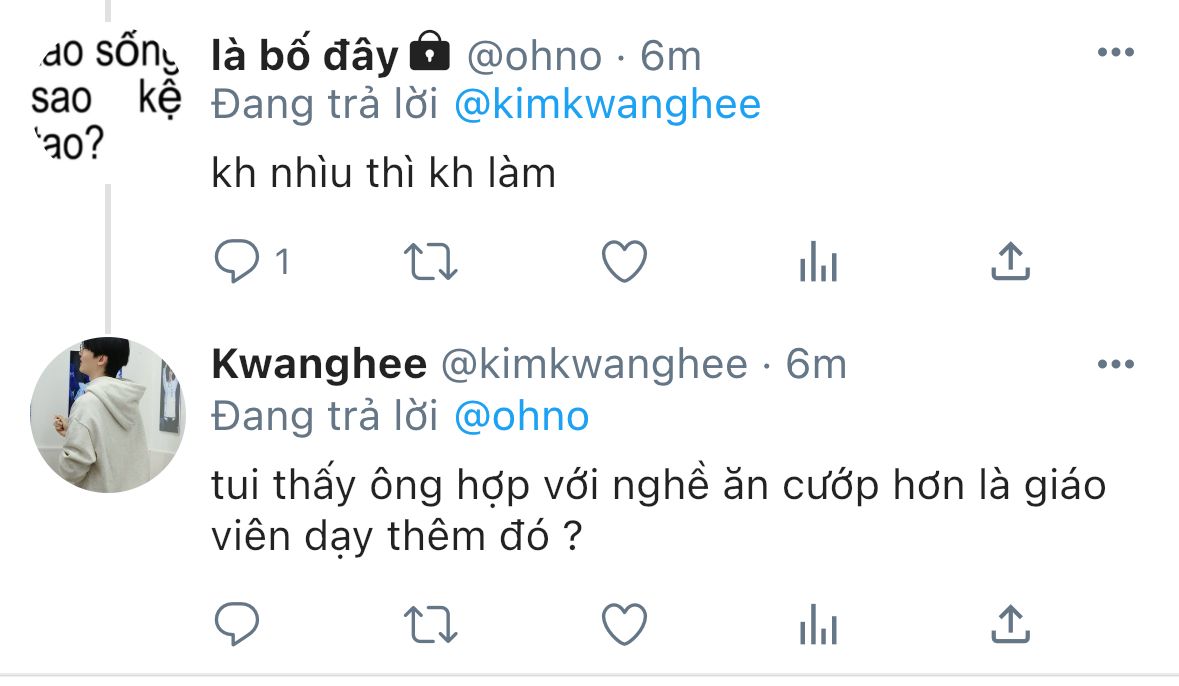This screenshot has height=686, width=1179.
Task: Share Kwanghee's tweet
Action: [1010, 624]
